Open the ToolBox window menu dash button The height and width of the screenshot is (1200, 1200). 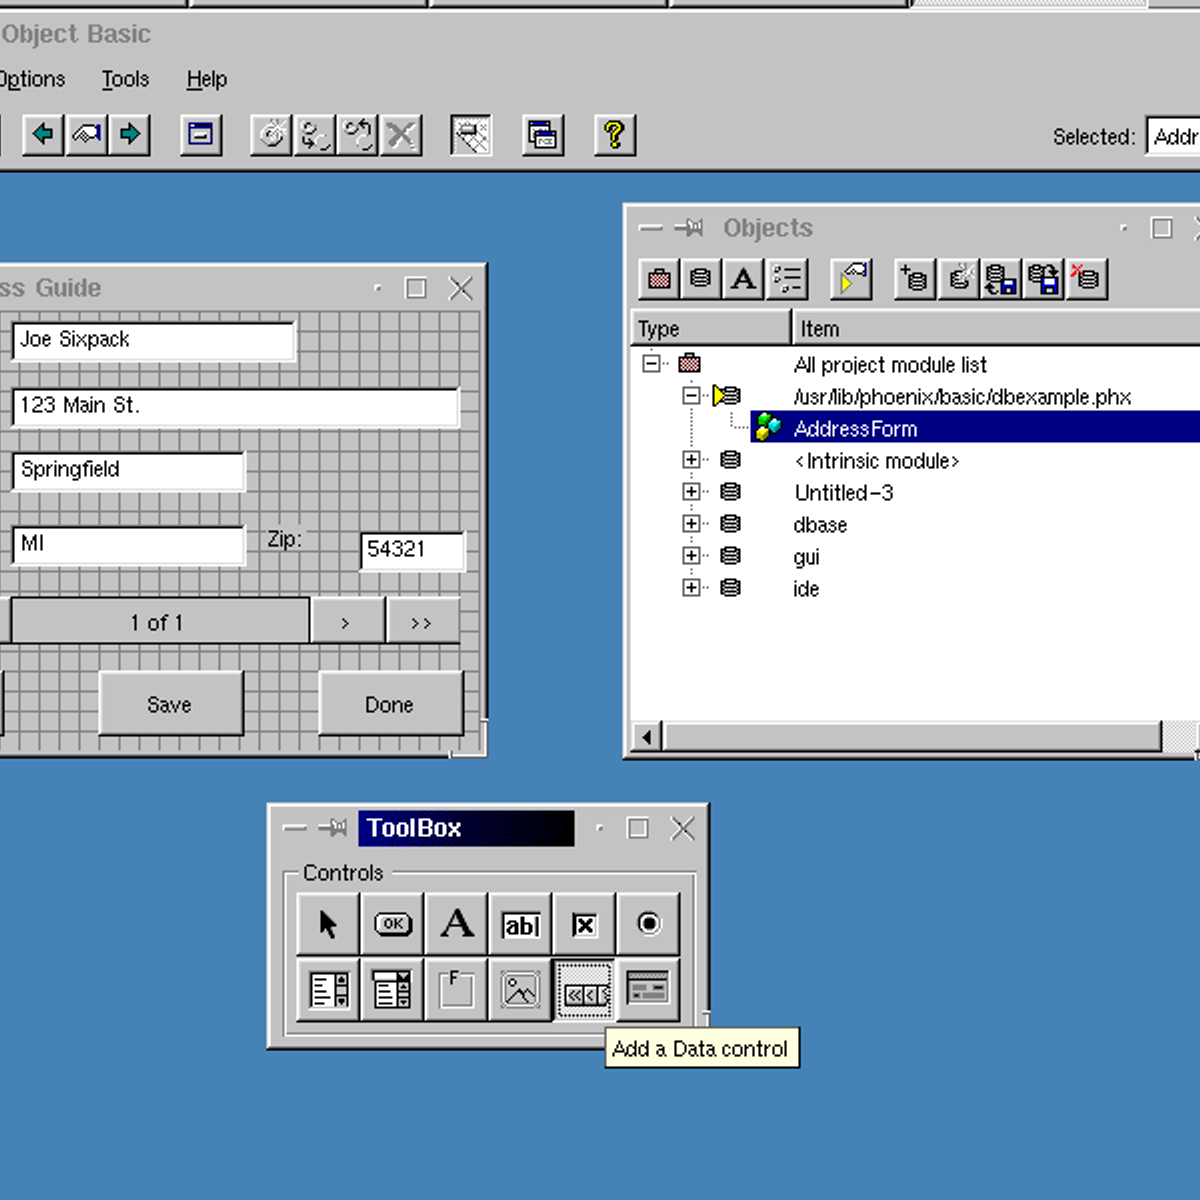295,828
